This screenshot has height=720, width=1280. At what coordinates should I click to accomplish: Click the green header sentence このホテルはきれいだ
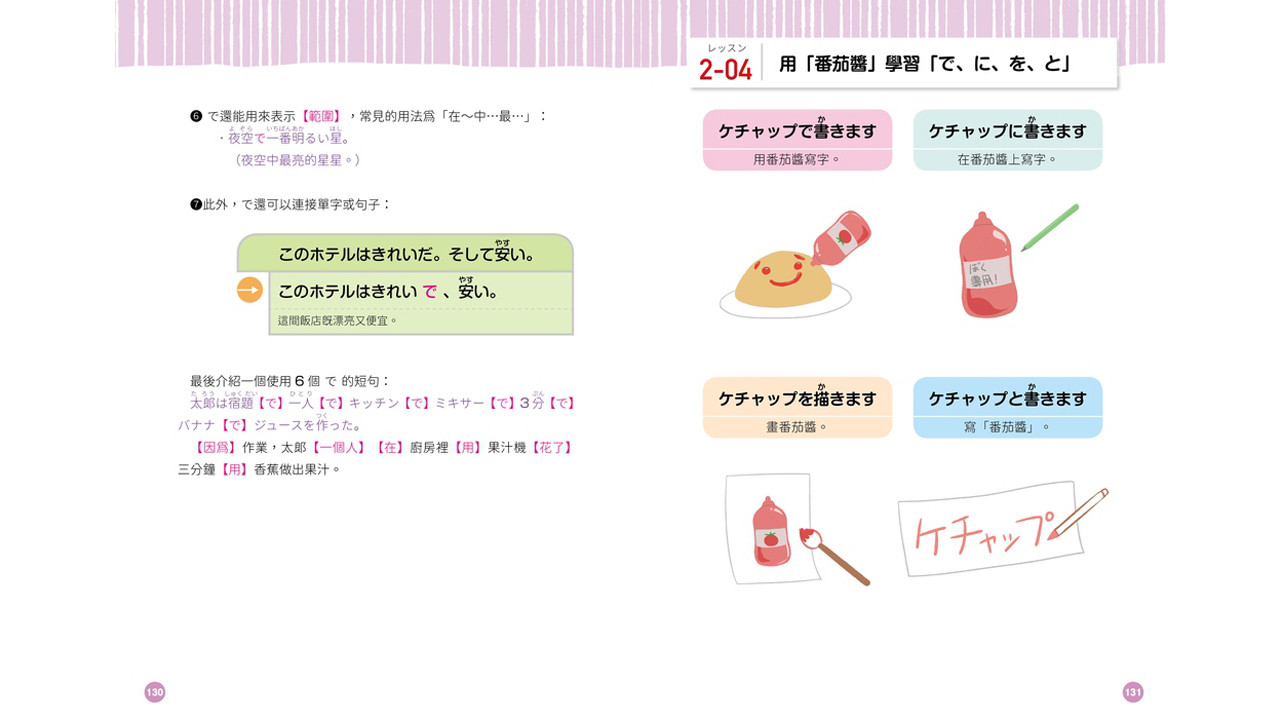[x=405, y=253]
